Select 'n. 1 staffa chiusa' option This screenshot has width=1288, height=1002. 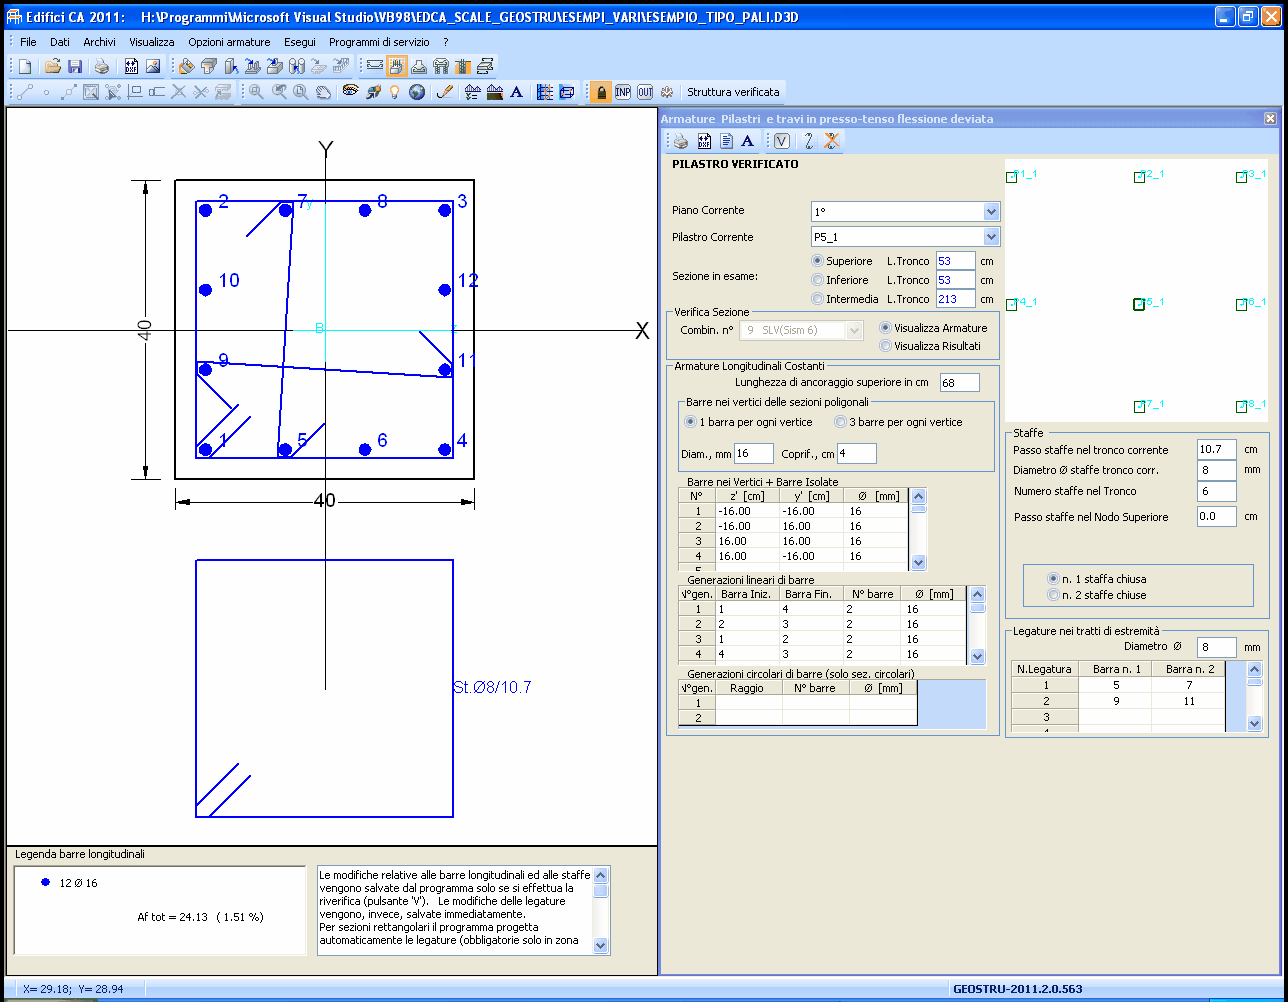click(1053, 579)
